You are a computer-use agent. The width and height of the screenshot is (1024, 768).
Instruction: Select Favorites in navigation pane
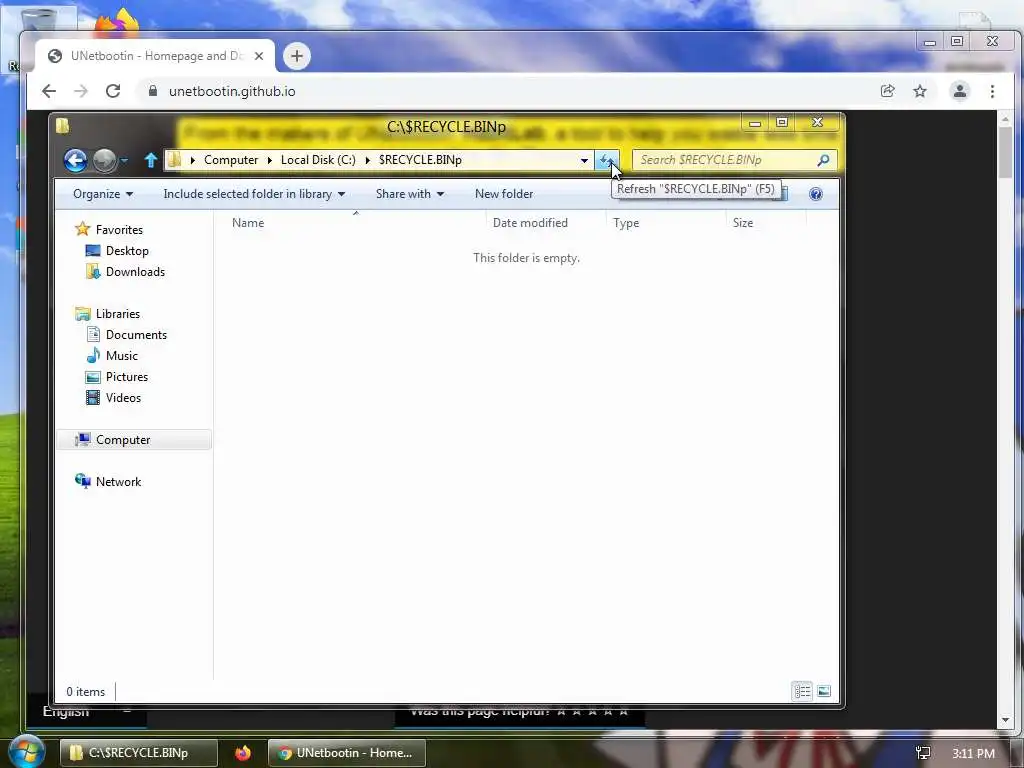pyautogui.click(x=119, y=230)
